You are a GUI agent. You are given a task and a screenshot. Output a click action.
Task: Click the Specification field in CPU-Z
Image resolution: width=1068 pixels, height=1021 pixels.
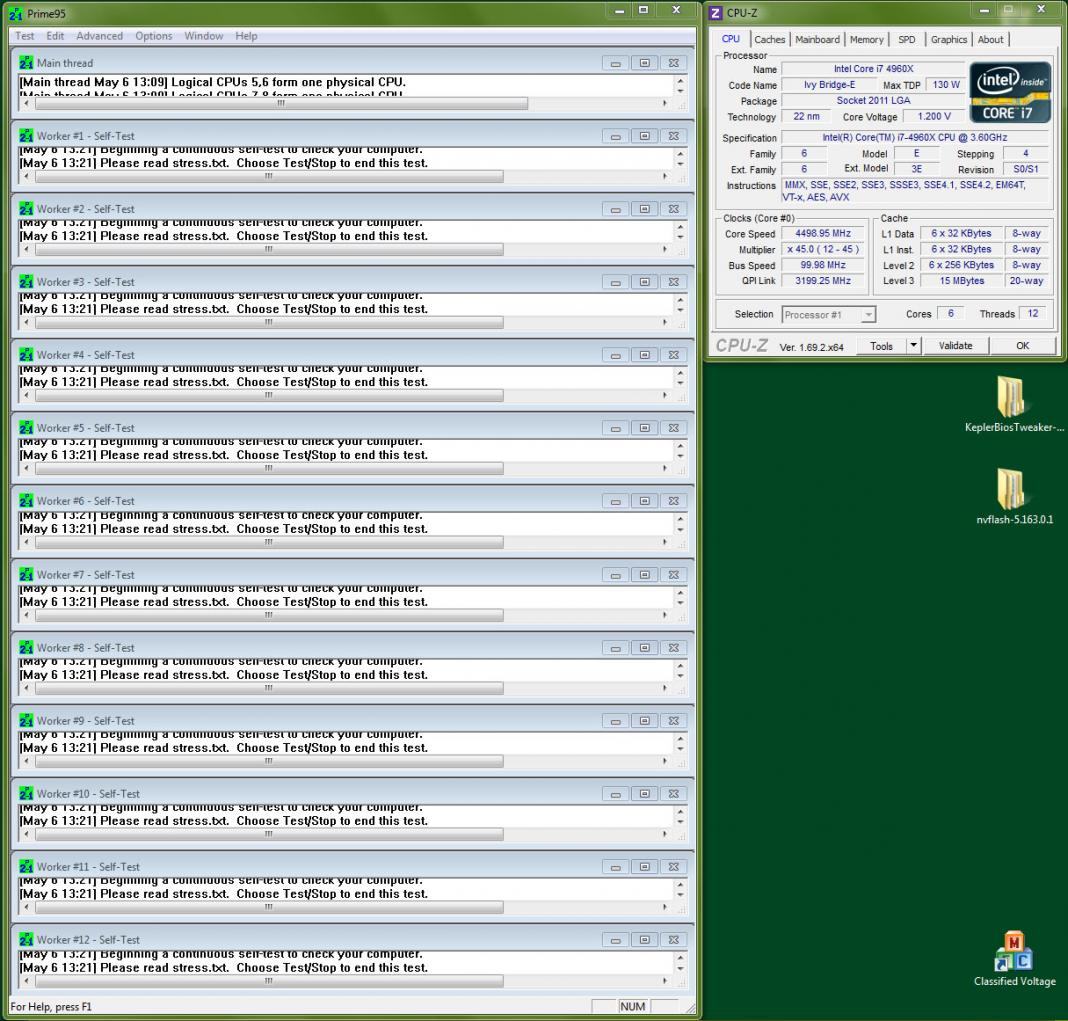[915, 138]
